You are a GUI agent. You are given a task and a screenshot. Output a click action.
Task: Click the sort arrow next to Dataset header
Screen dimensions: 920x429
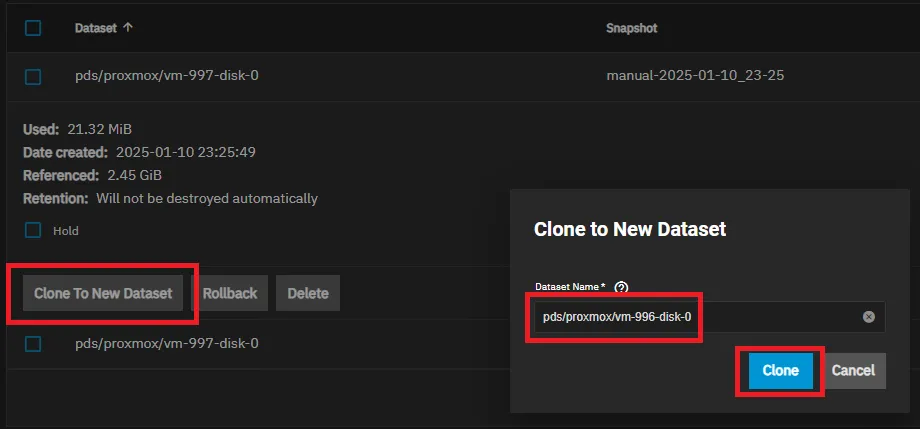[x=127, y=28]
